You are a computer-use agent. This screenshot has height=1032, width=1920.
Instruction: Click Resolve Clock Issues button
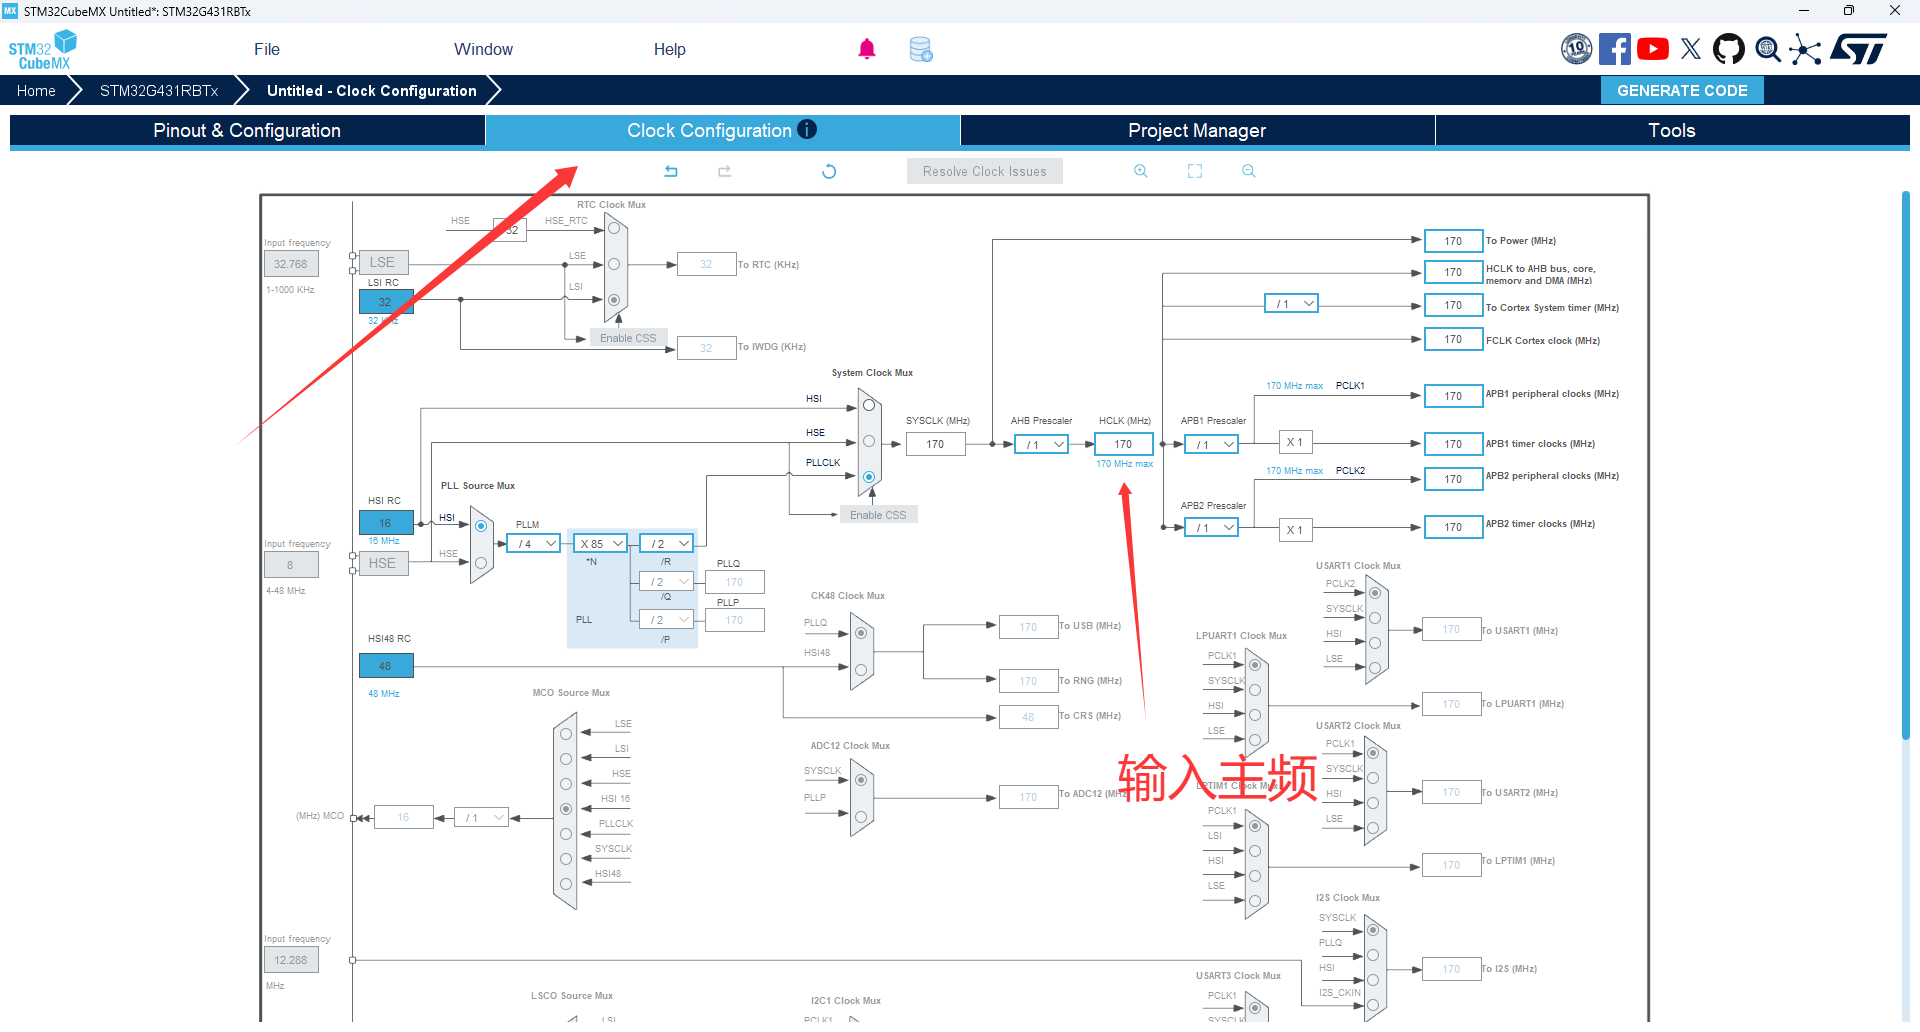click(984, 171)
